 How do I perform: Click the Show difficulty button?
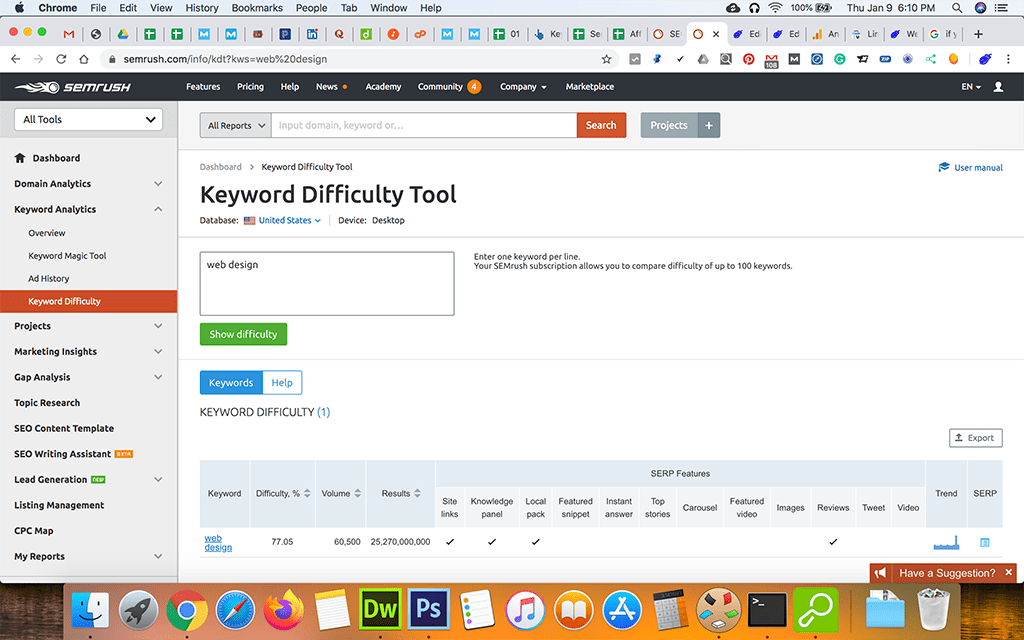(244, 334)
